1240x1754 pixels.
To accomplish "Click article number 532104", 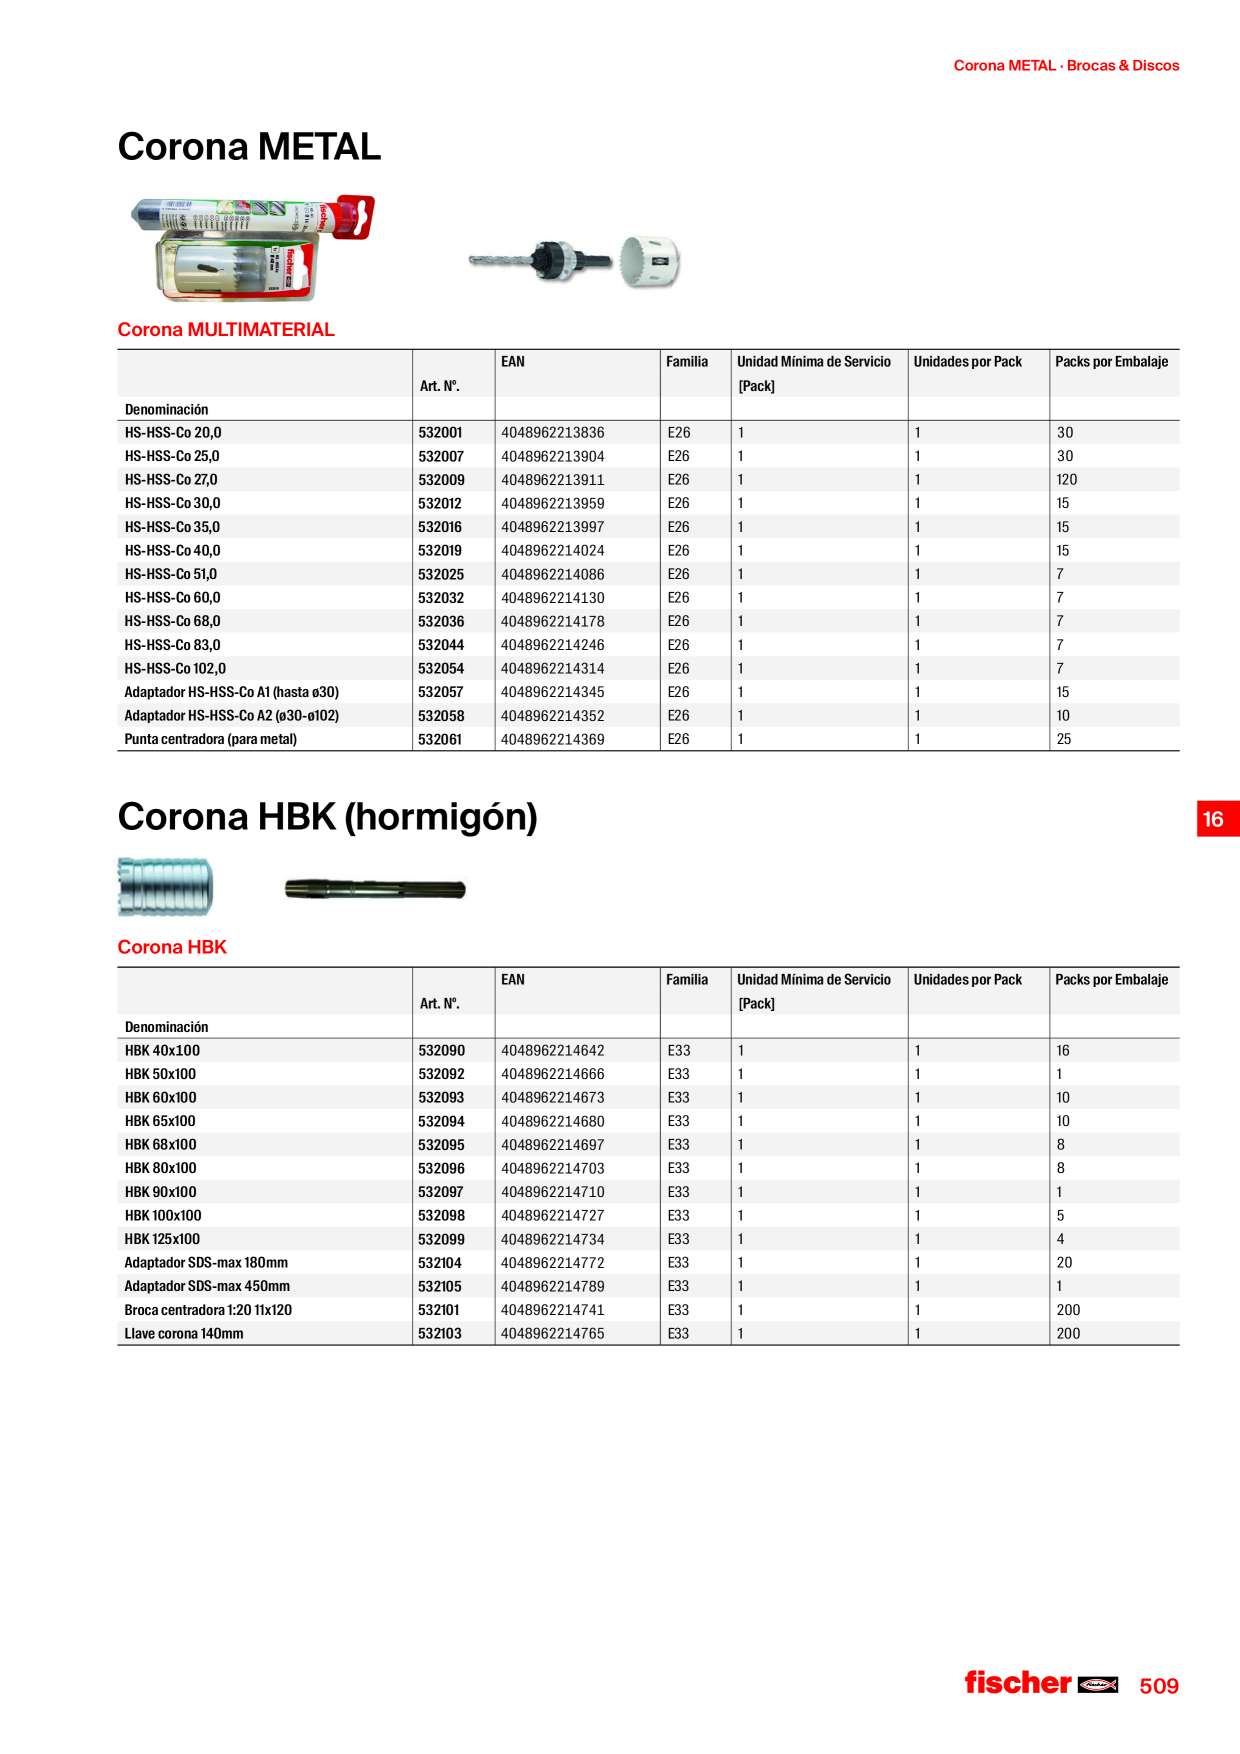I will 440,1263.
